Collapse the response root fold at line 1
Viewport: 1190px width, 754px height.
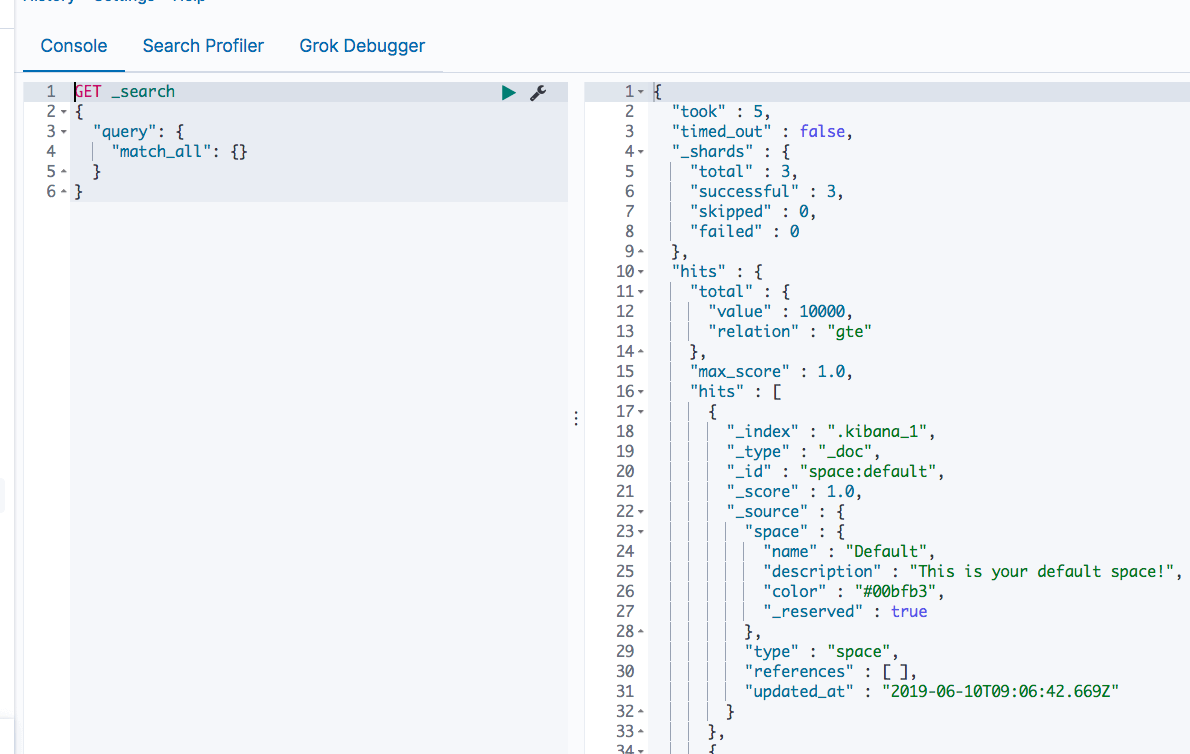click(641, 92)
